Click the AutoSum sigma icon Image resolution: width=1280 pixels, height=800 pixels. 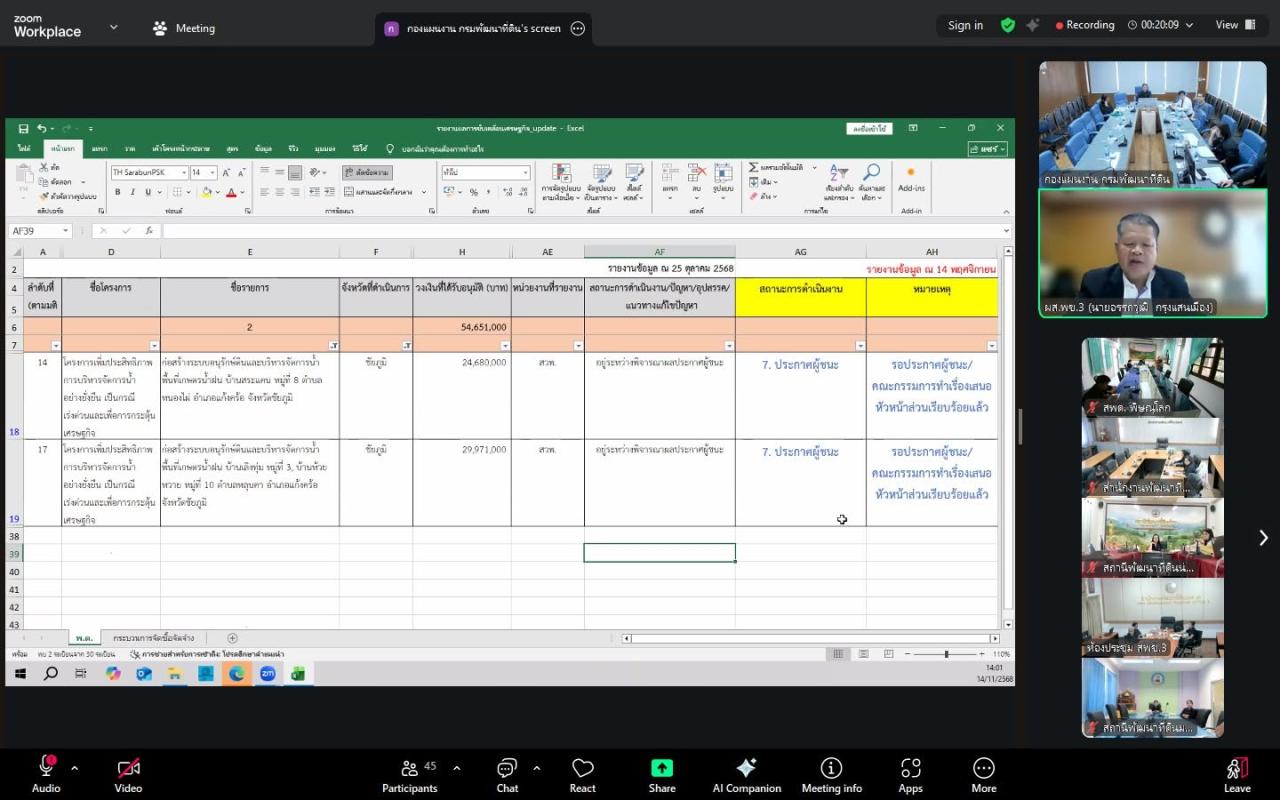(755, 167)
